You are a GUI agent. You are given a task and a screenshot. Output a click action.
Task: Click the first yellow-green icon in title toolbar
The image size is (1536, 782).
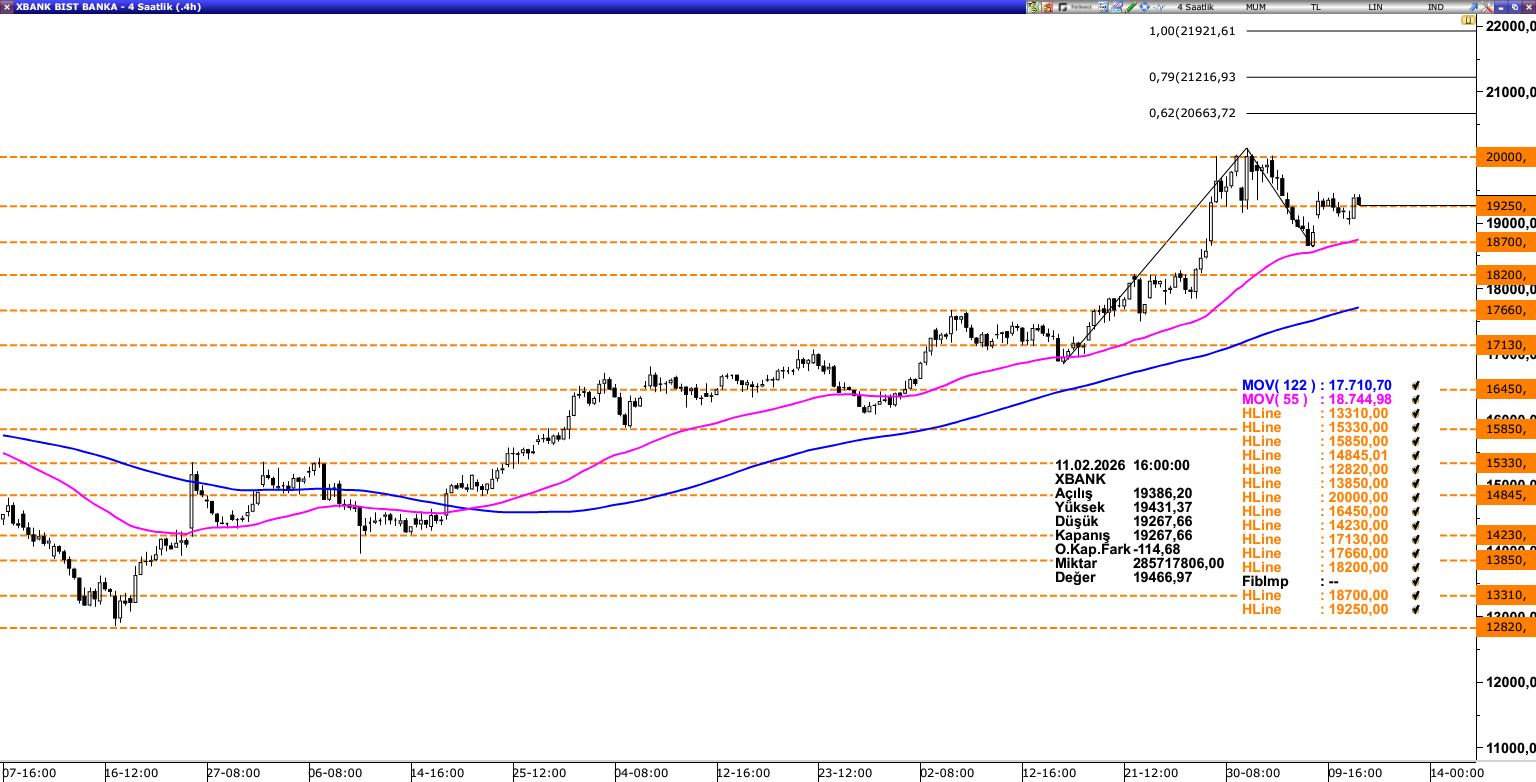pyautogui.click(x=1033, y=7)
